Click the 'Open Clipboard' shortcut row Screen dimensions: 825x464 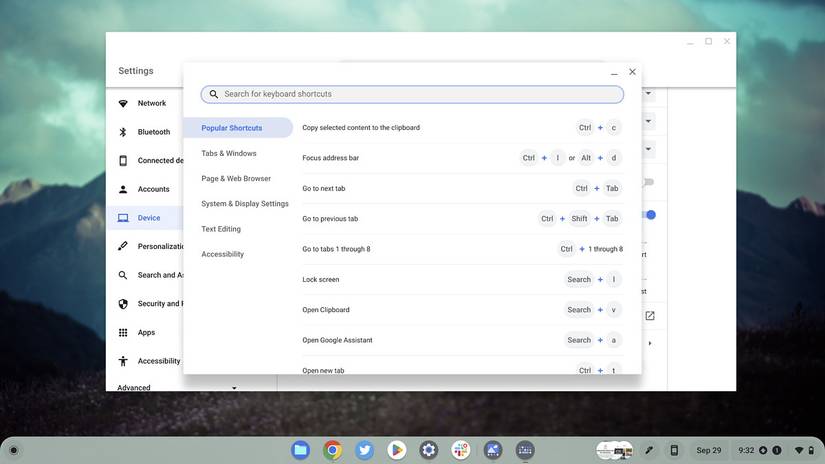462,310
